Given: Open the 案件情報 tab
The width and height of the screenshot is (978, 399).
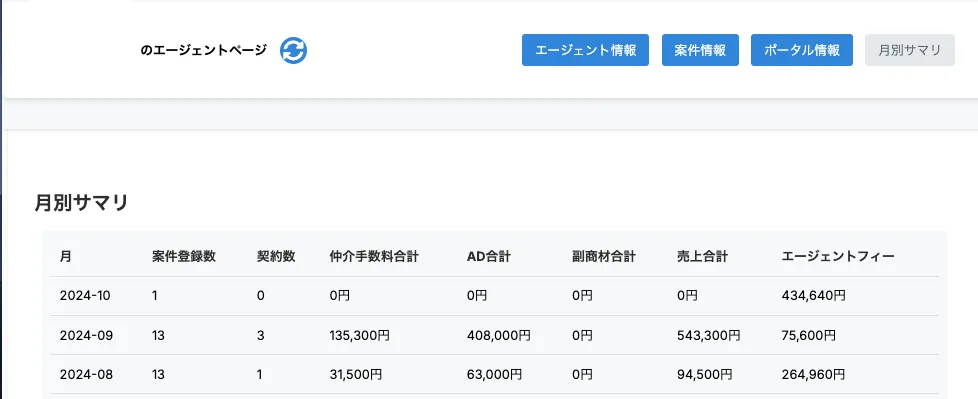Looking at the screenshot, I should (x=700, y=50).
